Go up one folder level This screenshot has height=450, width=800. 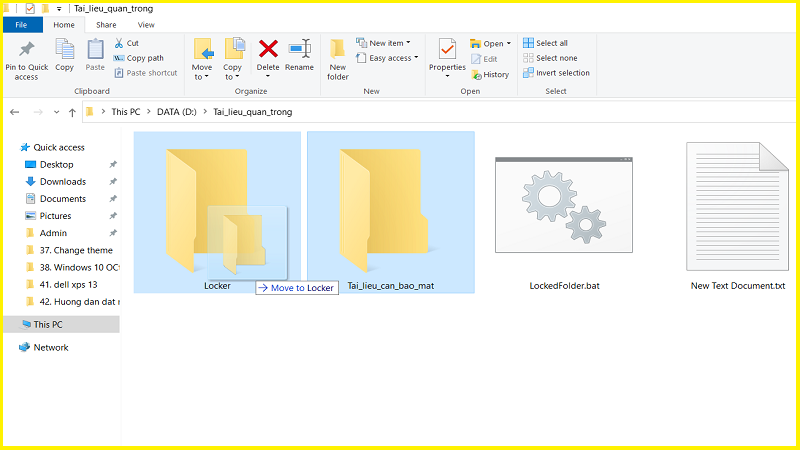(72, 112)
